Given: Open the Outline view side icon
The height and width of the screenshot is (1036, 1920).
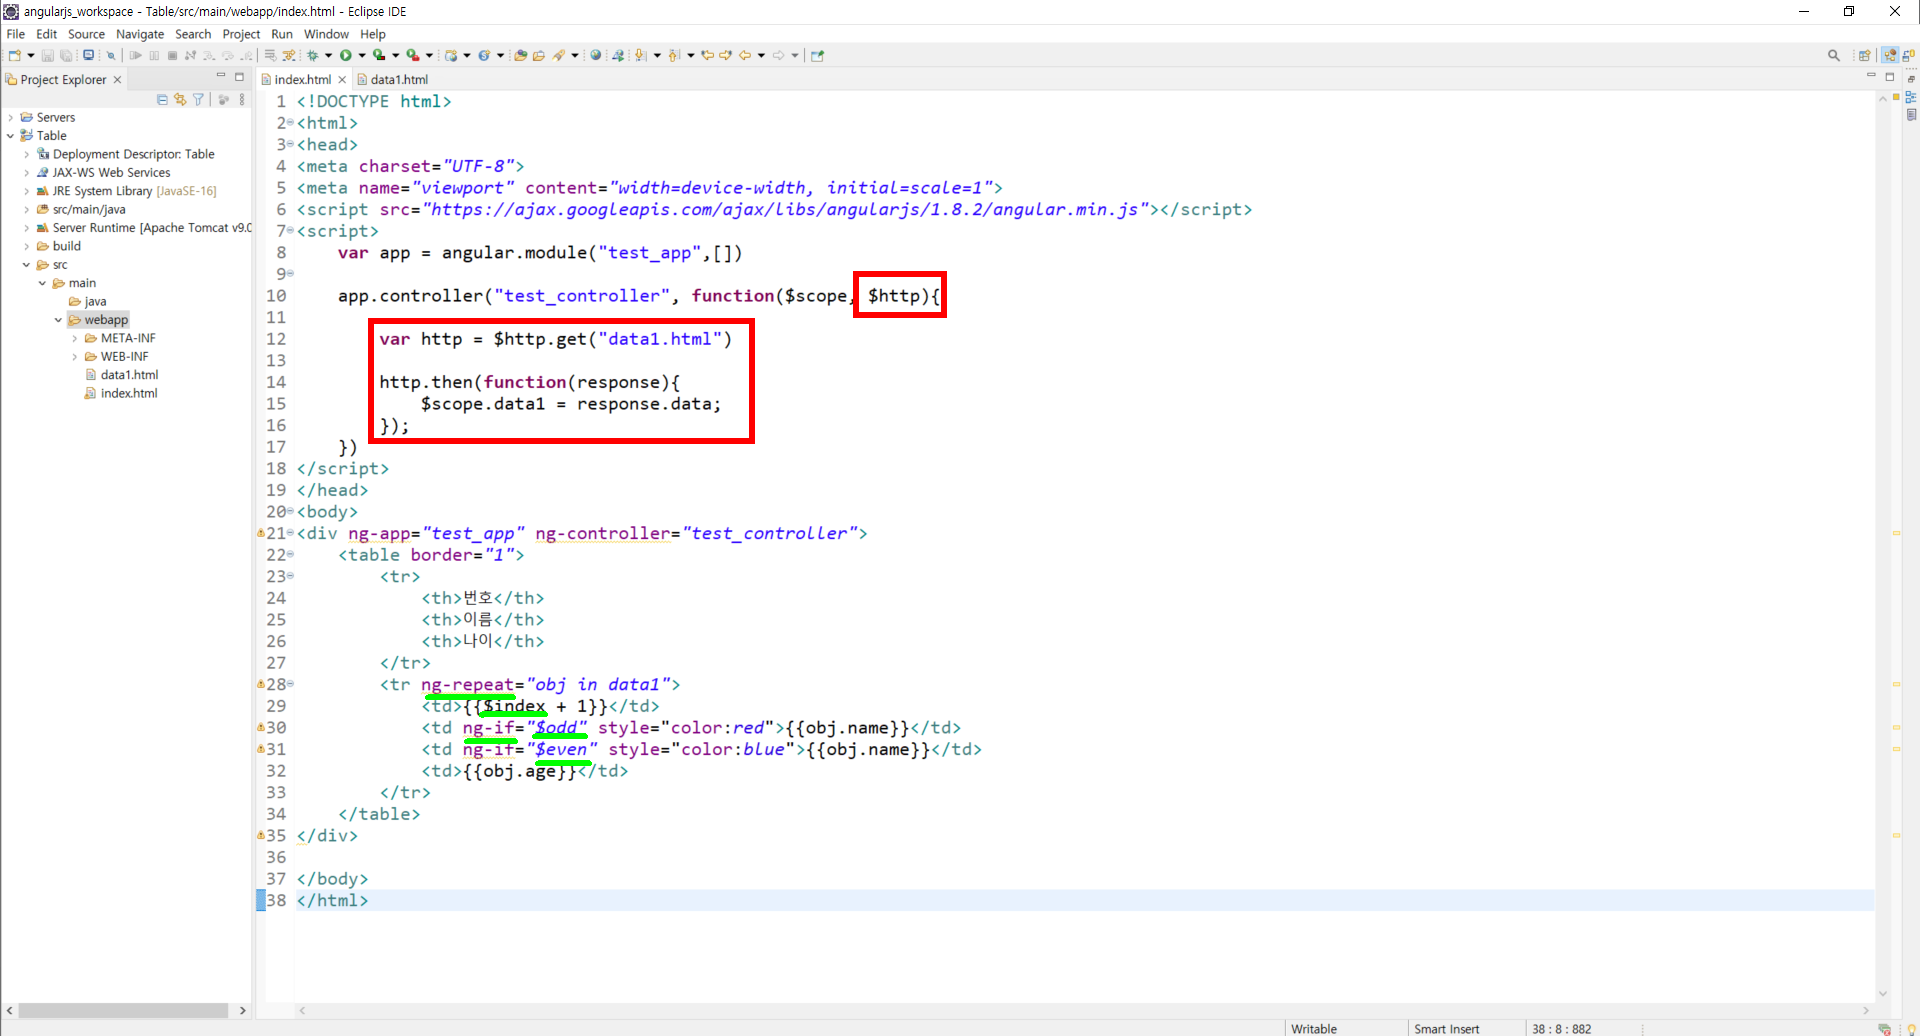Looking at the screenshot, I should point(1911,97).
